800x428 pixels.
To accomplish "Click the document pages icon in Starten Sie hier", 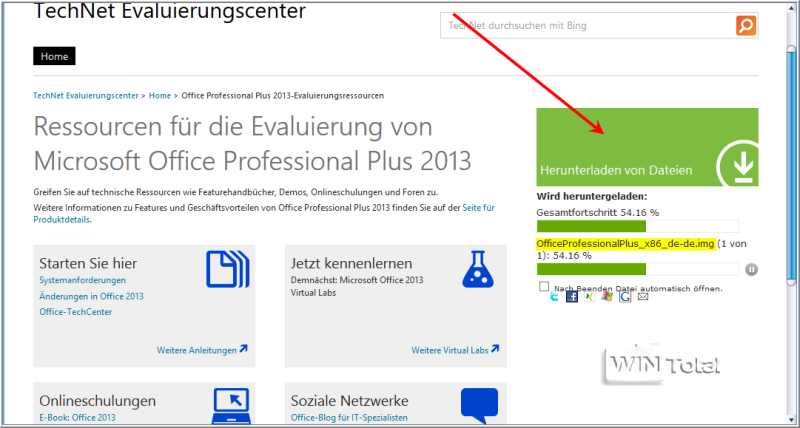I will 228,269.
